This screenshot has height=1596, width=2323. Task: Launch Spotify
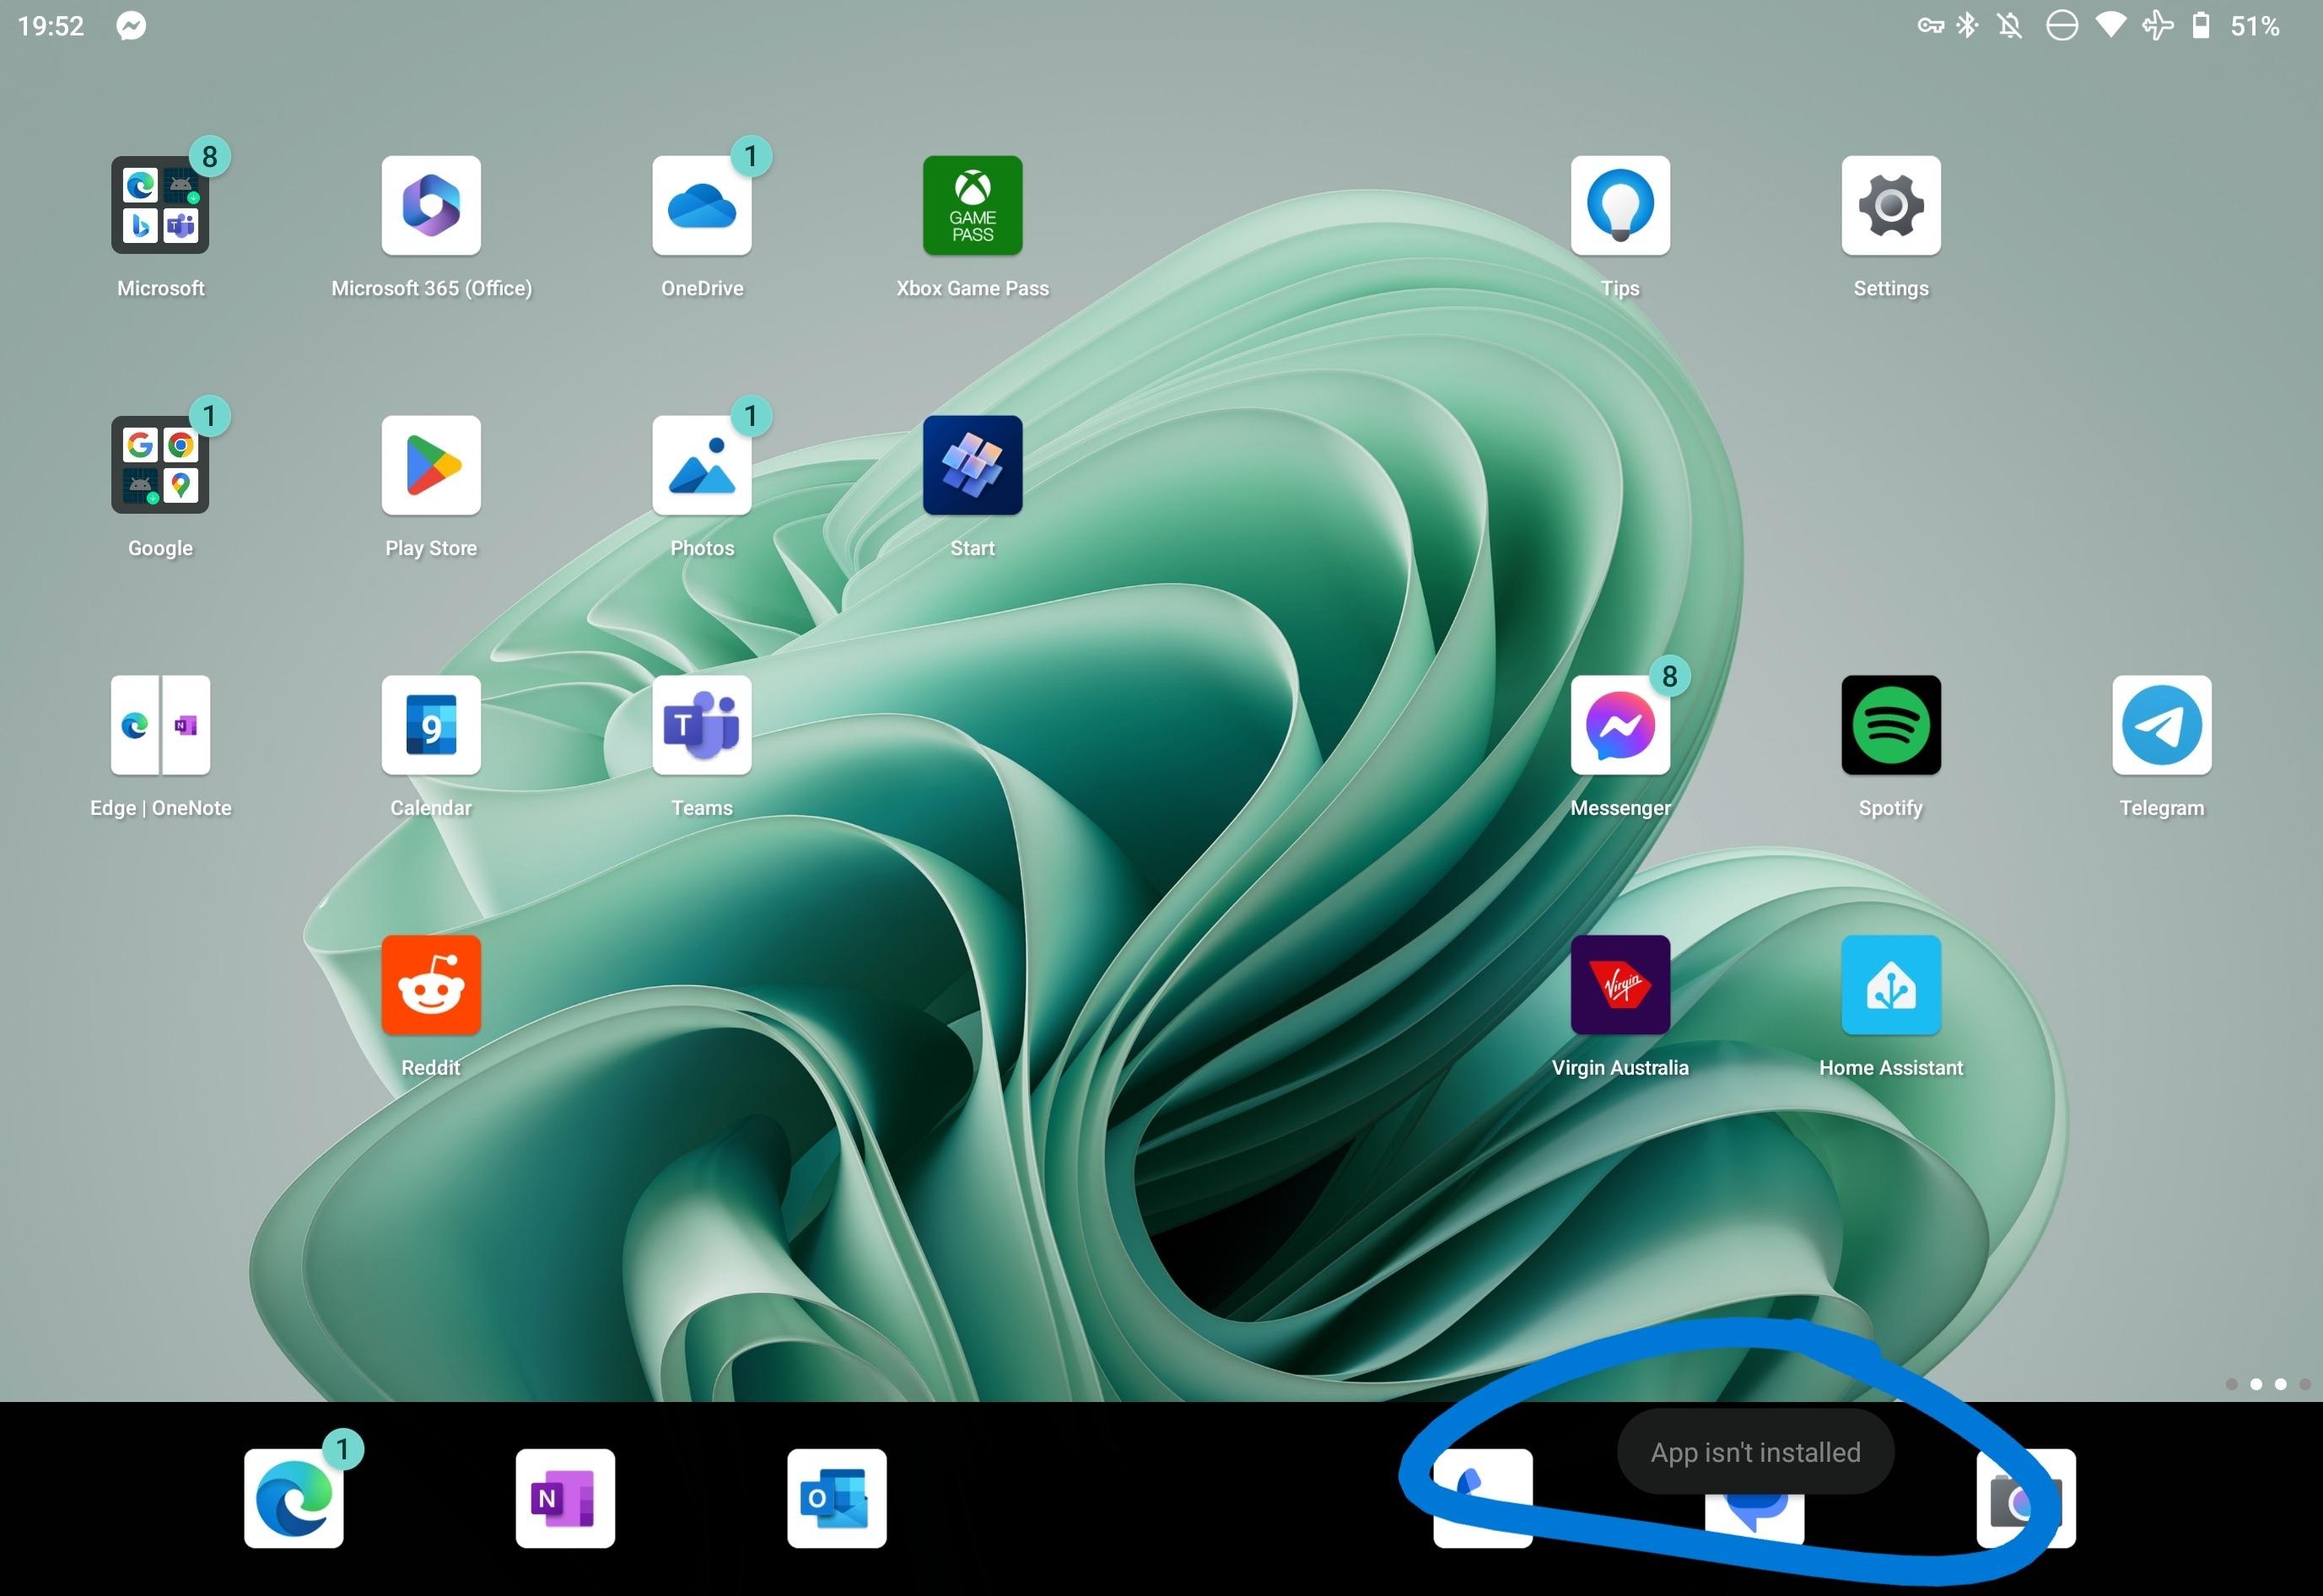[1891, 725]
